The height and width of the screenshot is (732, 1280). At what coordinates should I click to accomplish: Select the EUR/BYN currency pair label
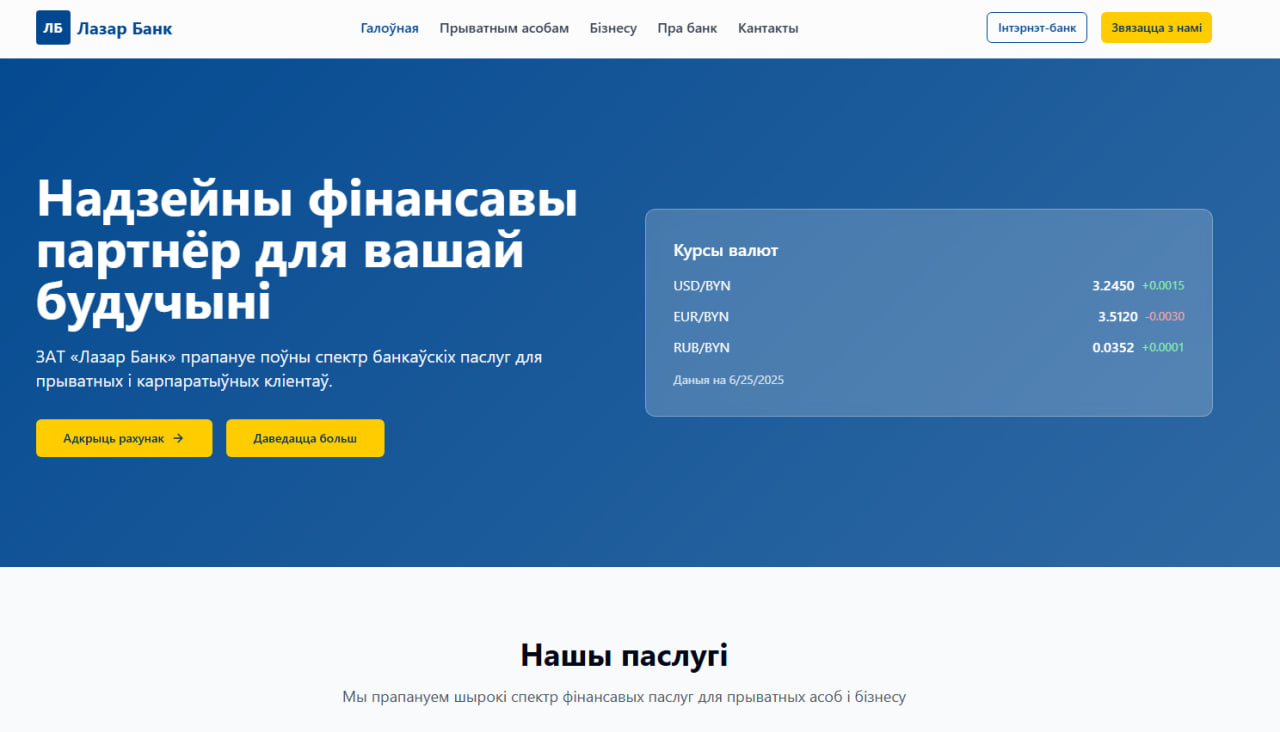(x=701, y=317)
